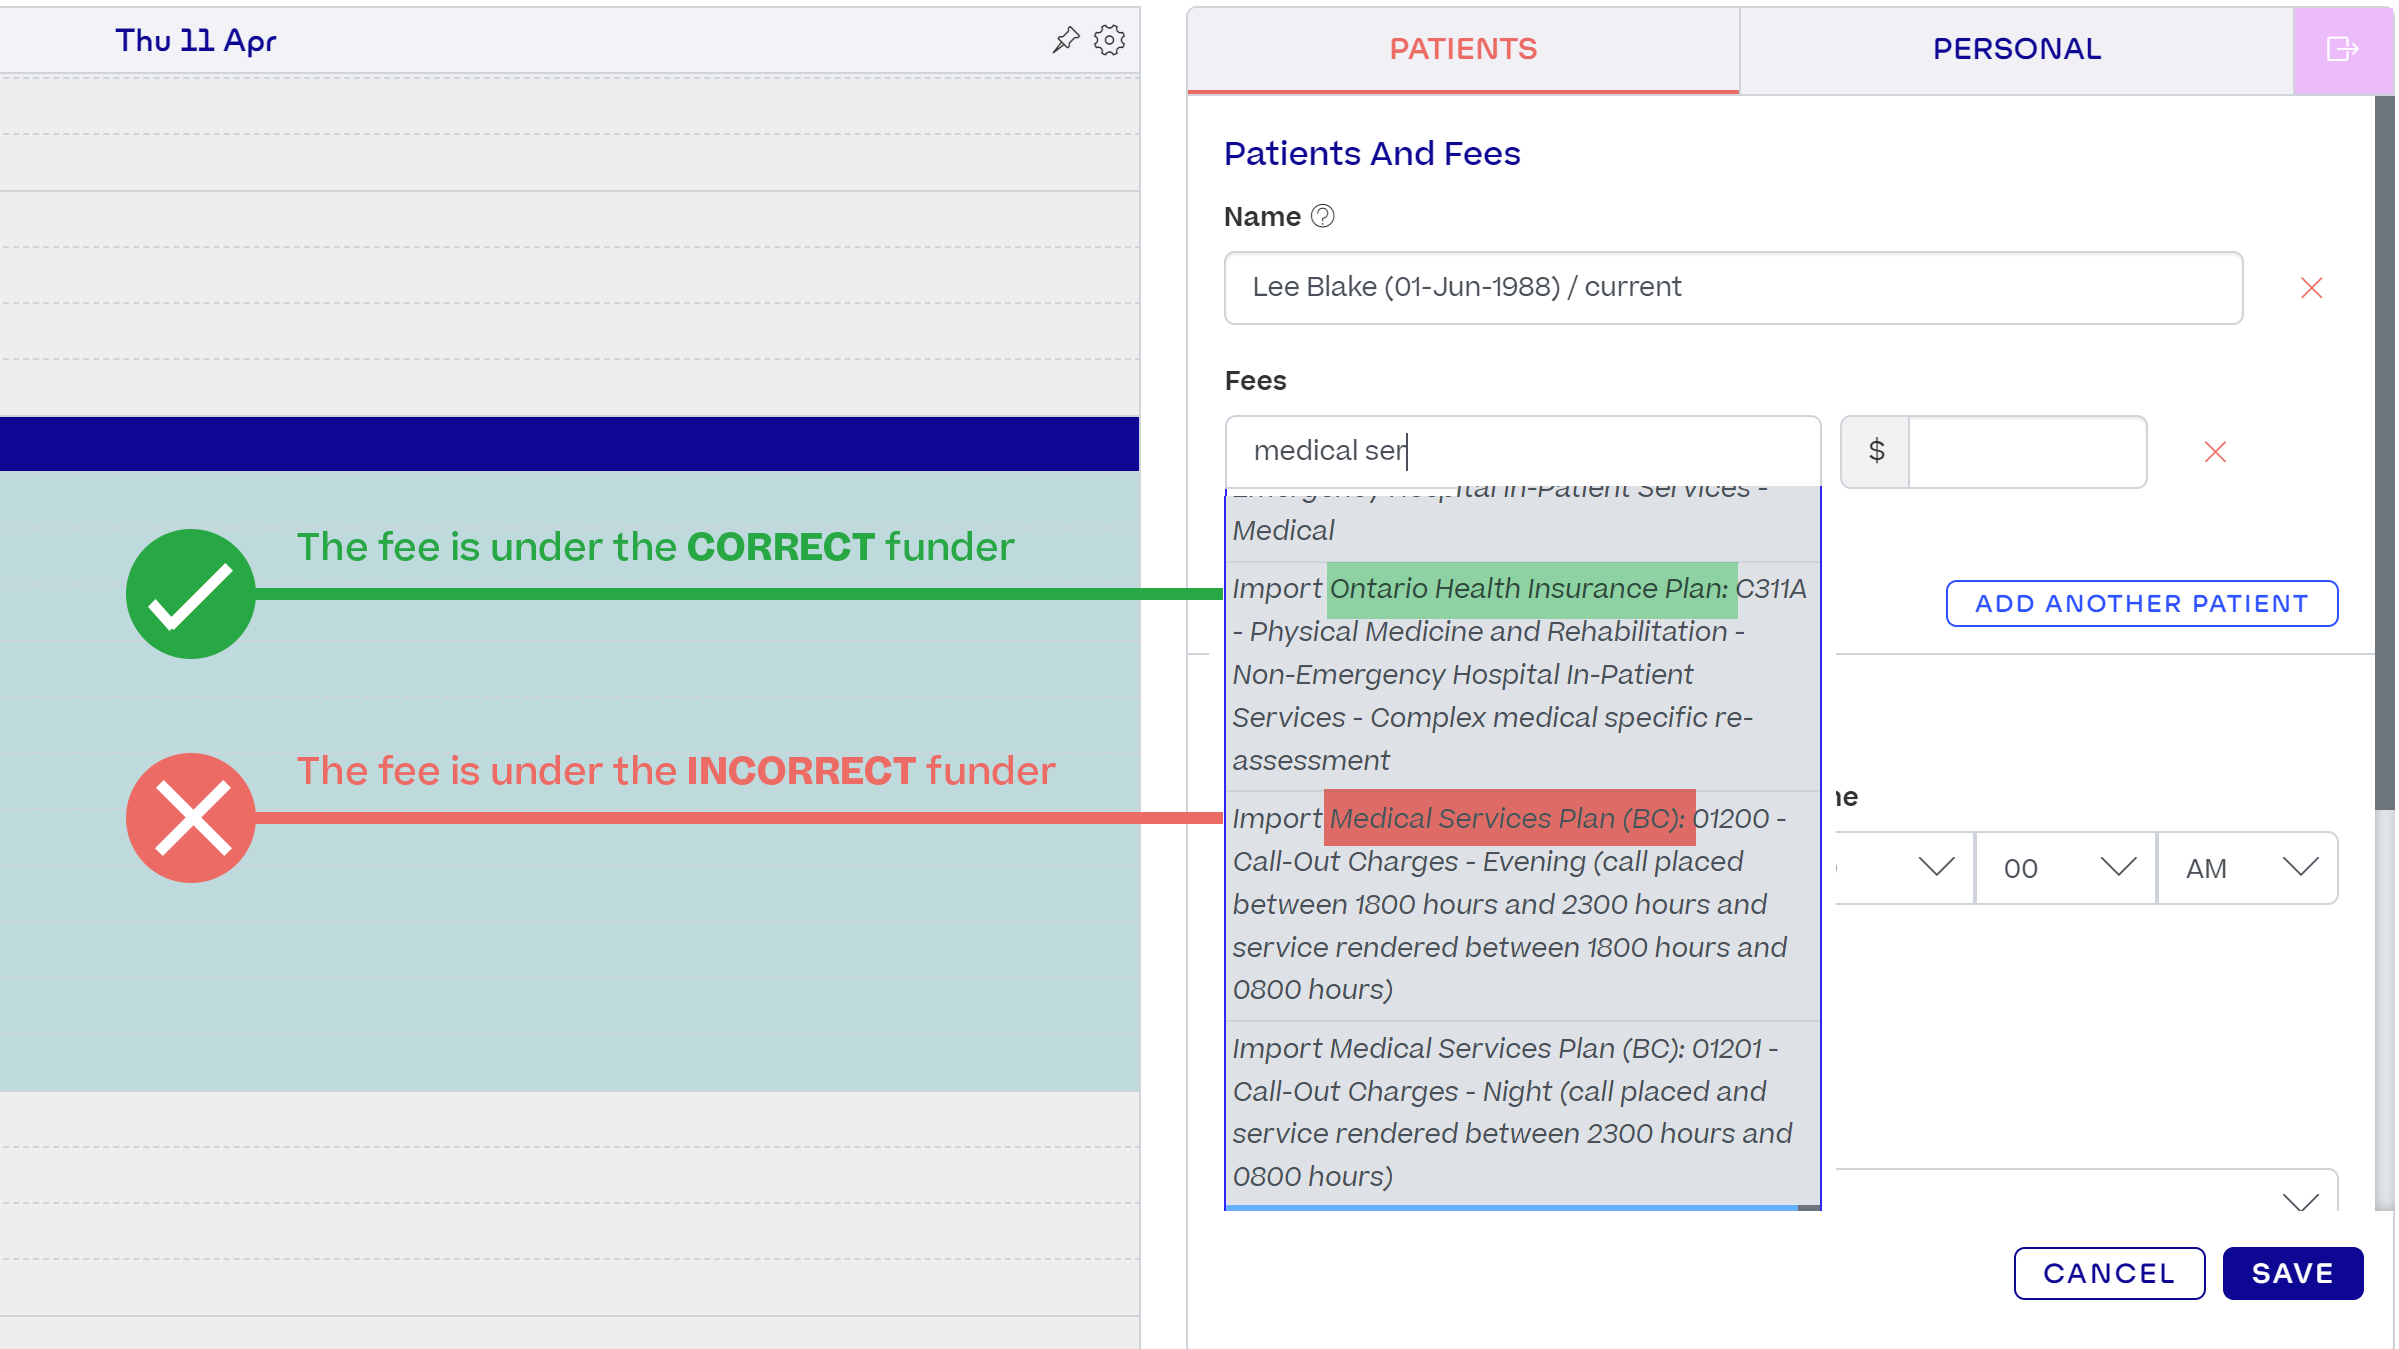The image size is (2399, 1349).
Task: Remove the fee row with red X
Action: pos(2215,452)
